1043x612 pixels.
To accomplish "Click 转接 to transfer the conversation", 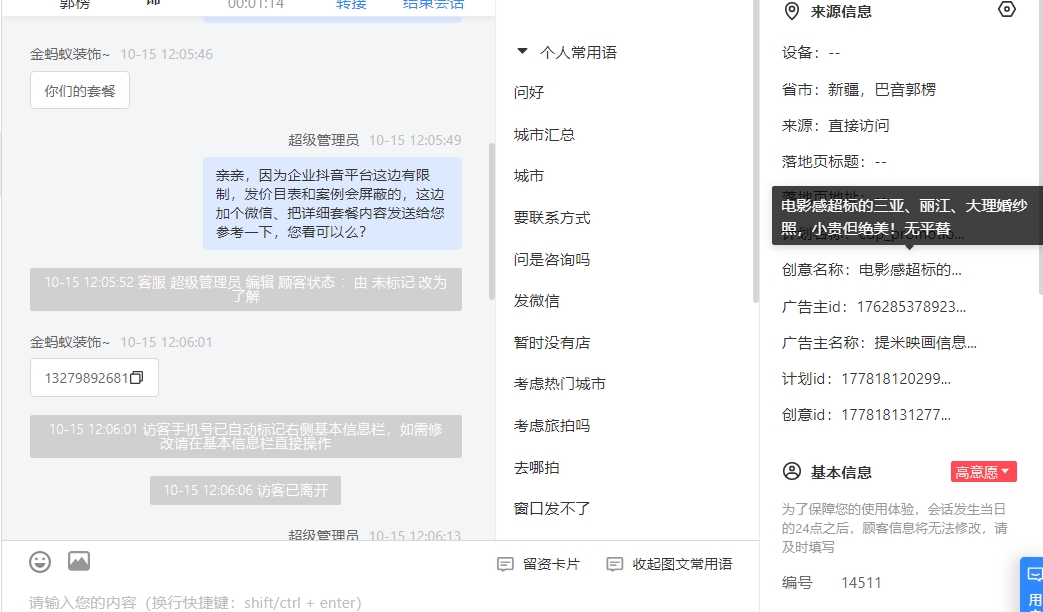I will [x=351, y=4].
